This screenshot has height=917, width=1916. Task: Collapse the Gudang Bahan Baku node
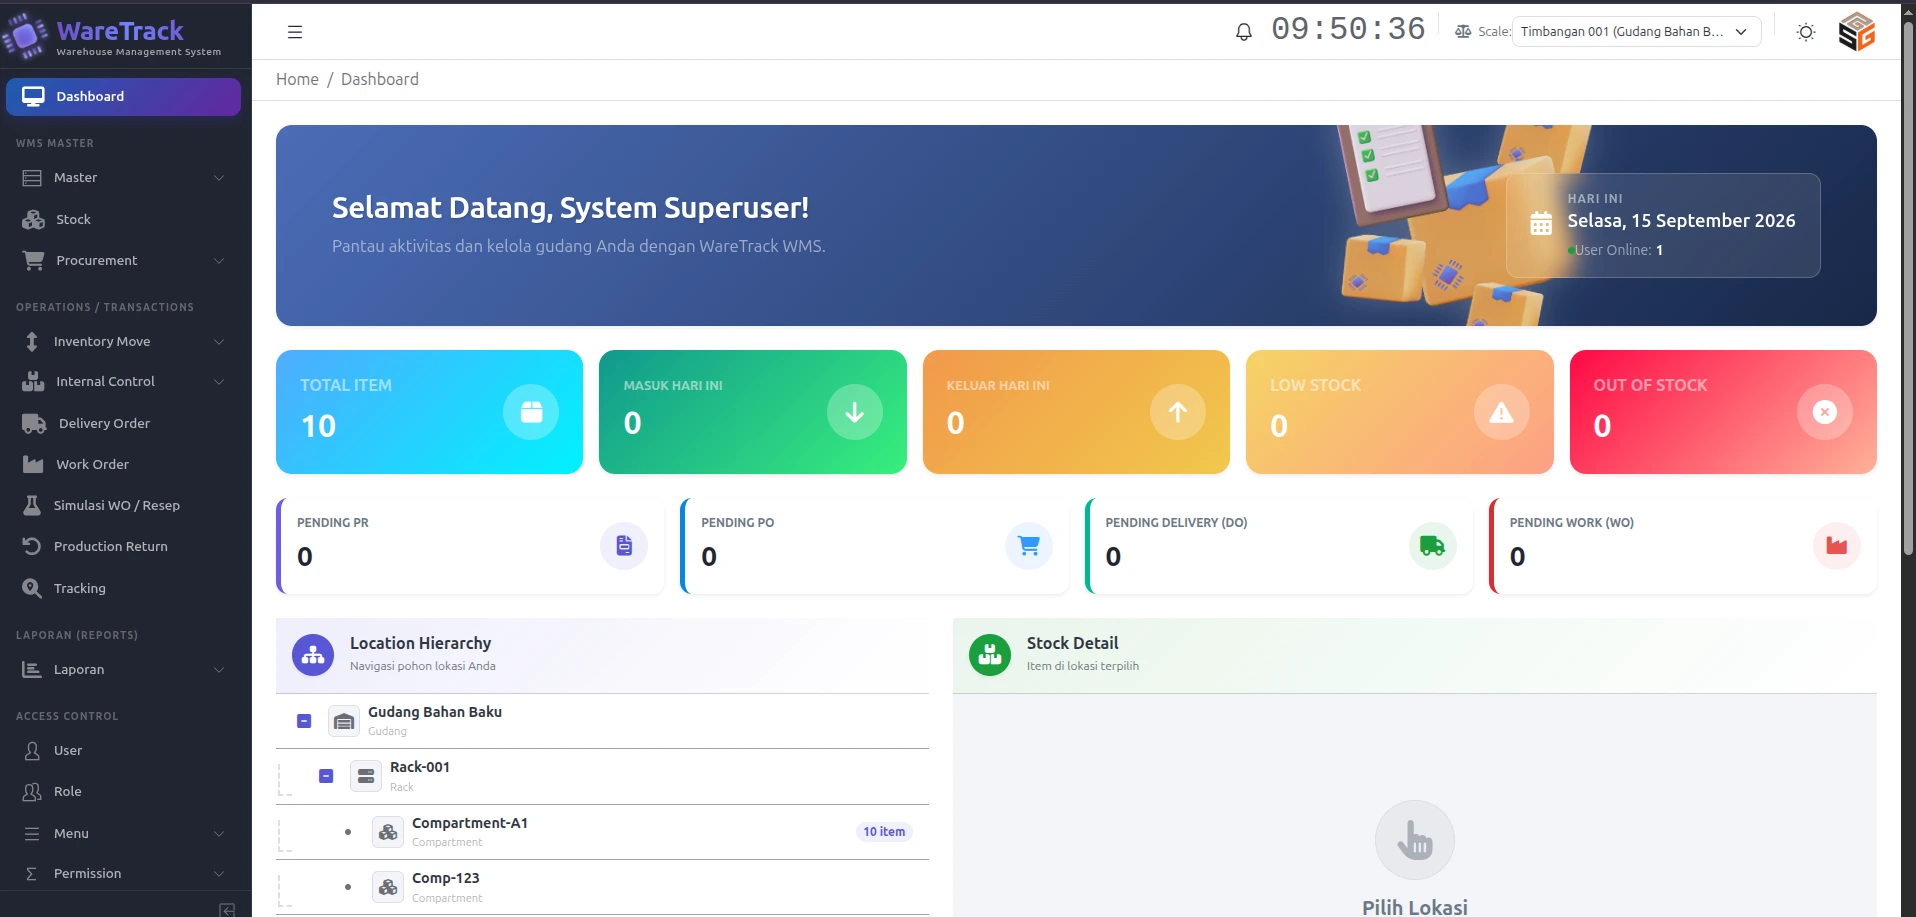tap(304, 721)
